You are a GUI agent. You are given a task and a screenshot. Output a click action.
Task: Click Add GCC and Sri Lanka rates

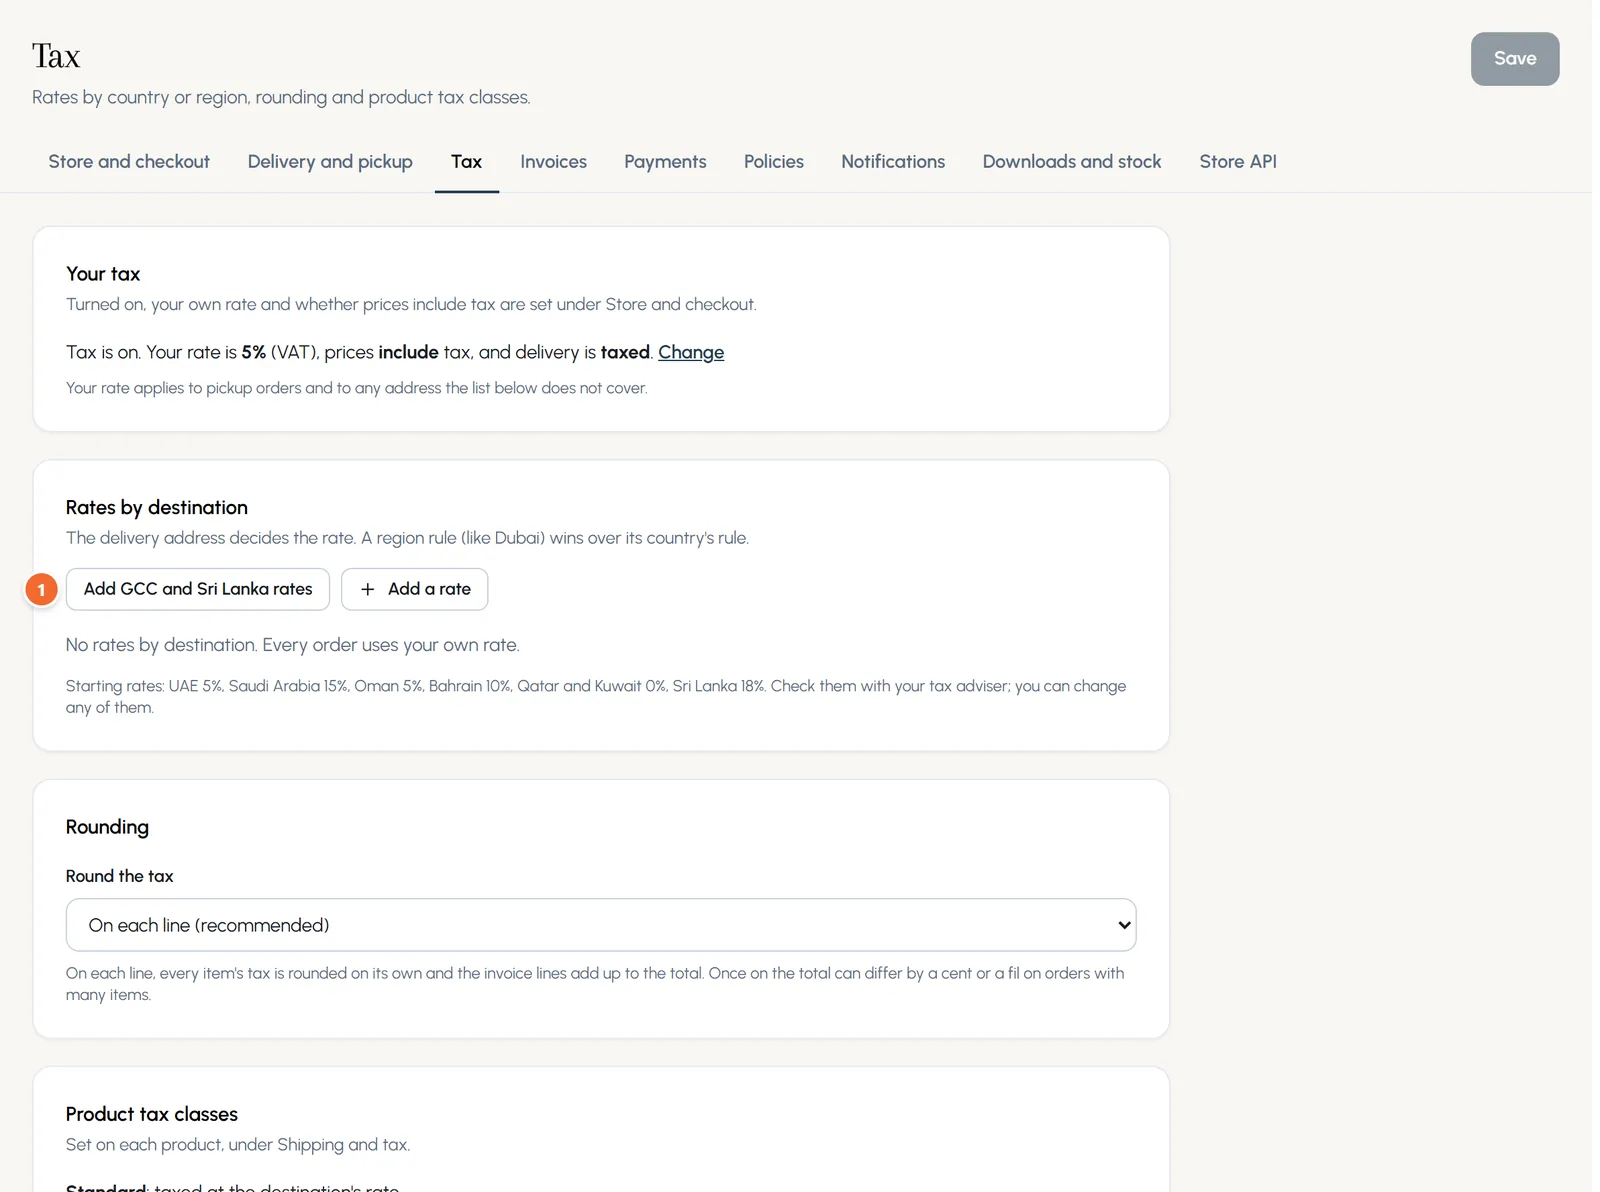[x=198, y=589]
